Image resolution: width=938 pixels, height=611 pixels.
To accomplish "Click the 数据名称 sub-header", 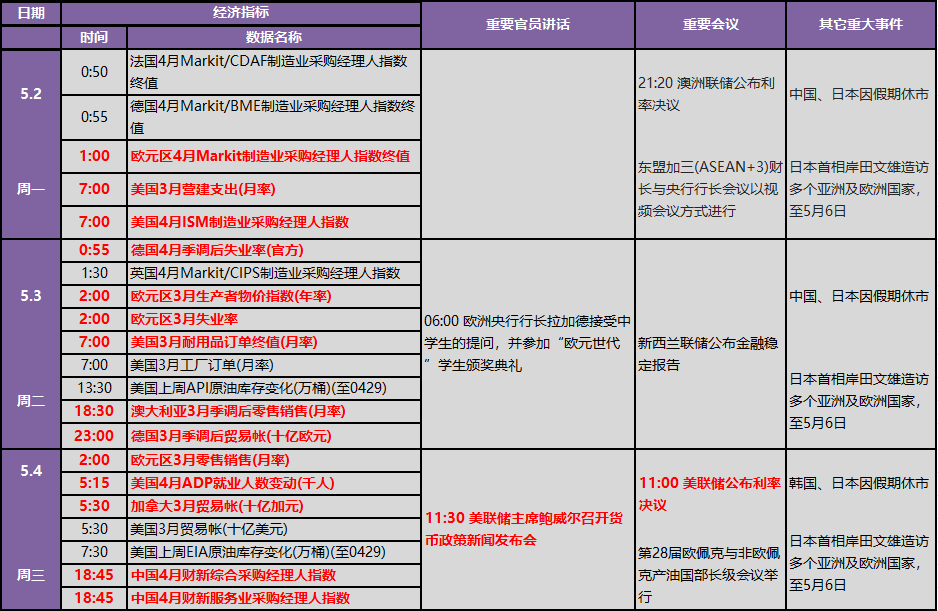I will point(273,37).
